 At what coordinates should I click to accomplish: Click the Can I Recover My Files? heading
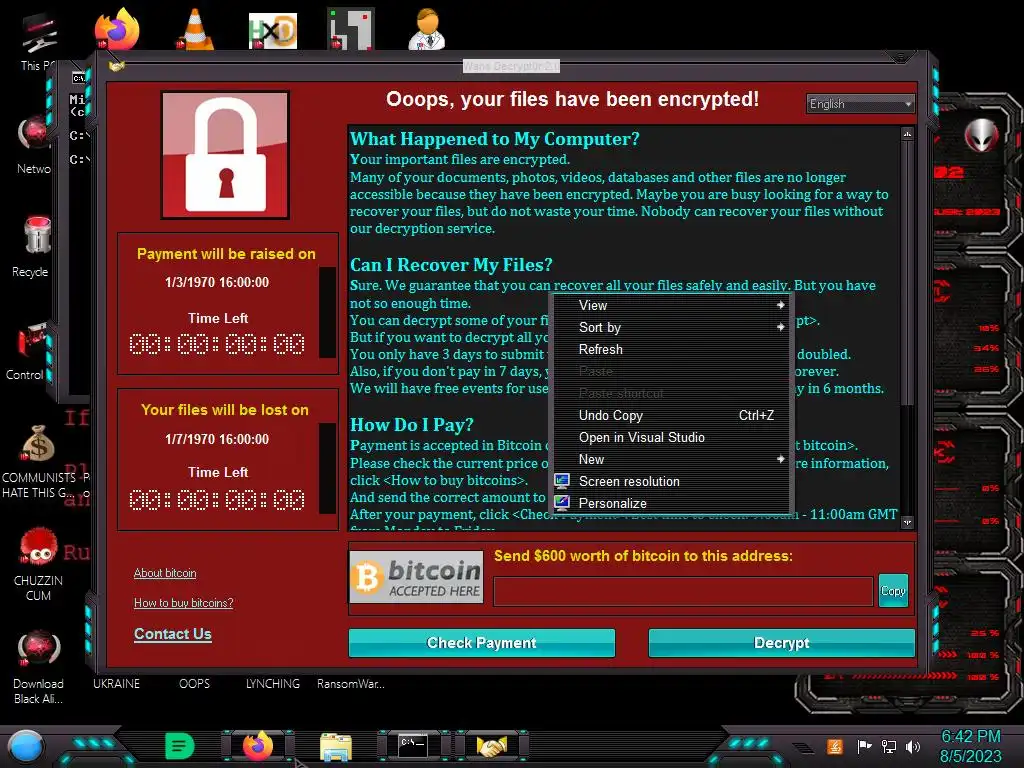[x=451, y=264]
